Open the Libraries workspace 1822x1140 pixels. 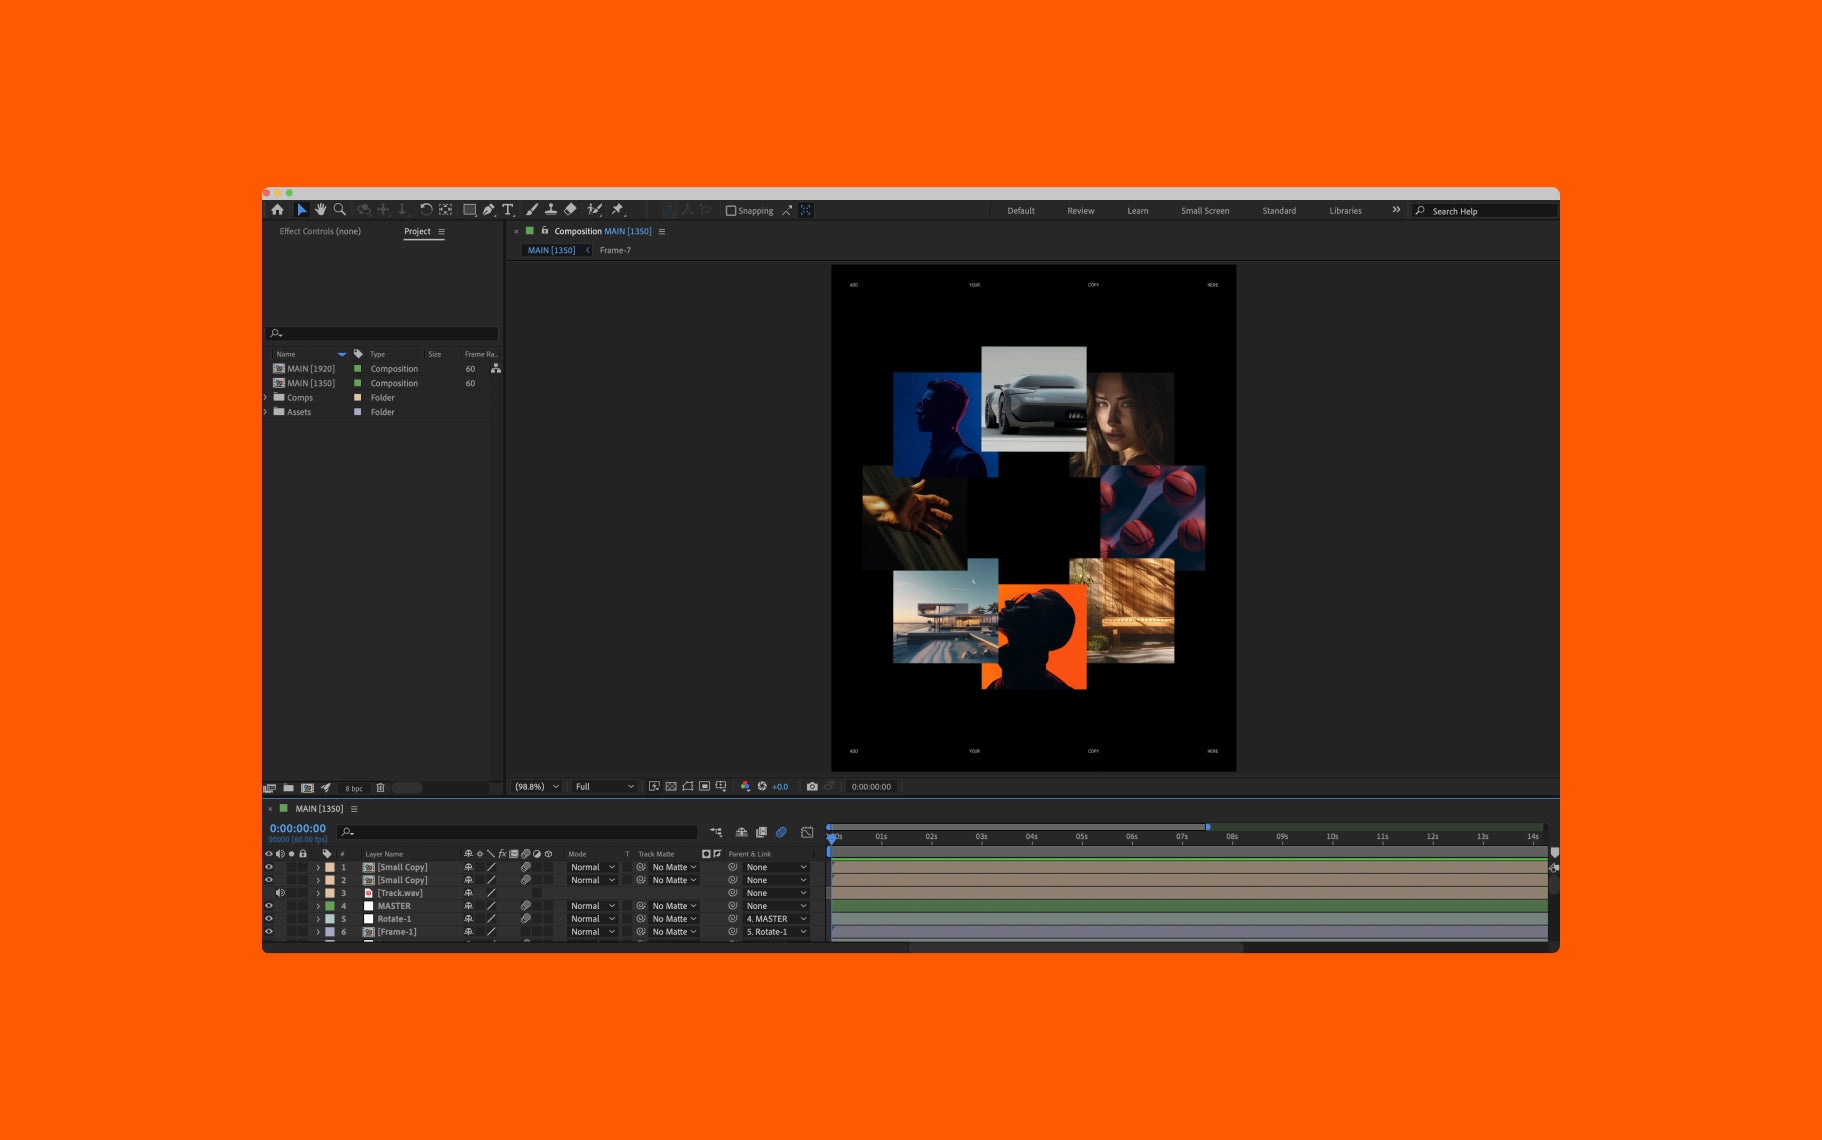pos(1345,211)
